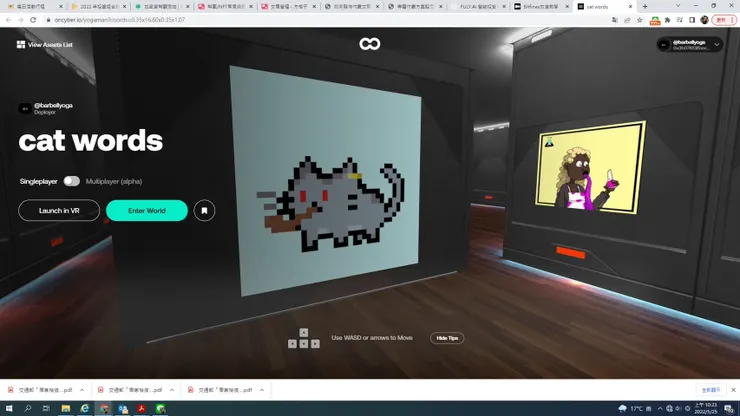Open the View Assets List grid icon
The width and height of the screenshot is (740, 416).
click(x=21, y=44)
